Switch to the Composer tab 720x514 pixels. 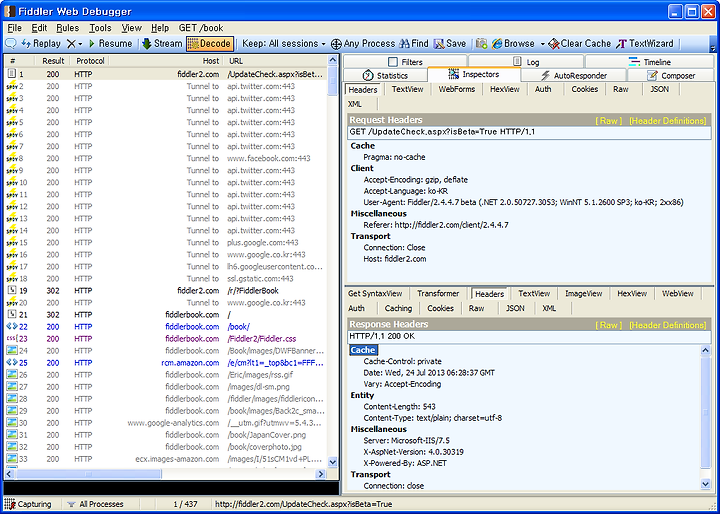tap(671, 75)
